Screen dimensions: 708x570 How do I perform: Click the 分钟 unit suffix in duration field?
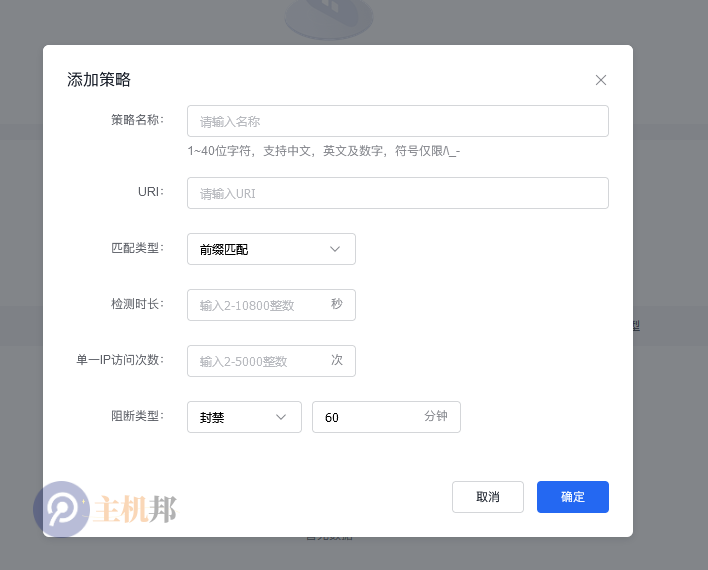click(436, 416)
